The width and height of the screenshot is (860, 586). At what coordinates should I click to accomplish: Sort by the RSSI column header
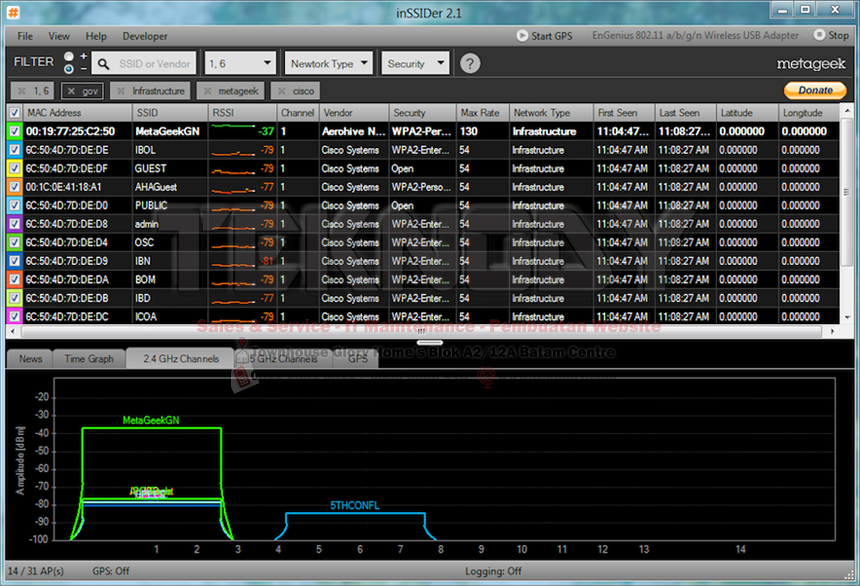point(243,113)
